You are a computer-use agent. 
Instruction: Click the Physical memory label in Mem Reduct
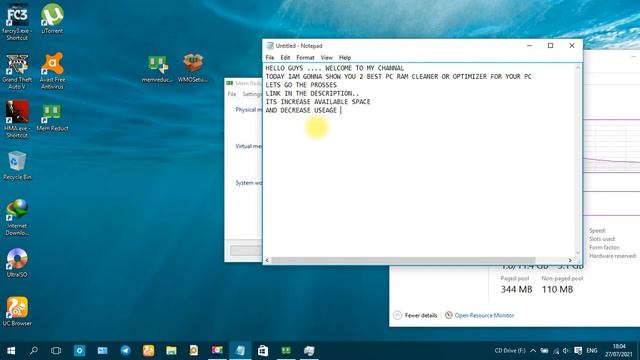click(249, 110)
